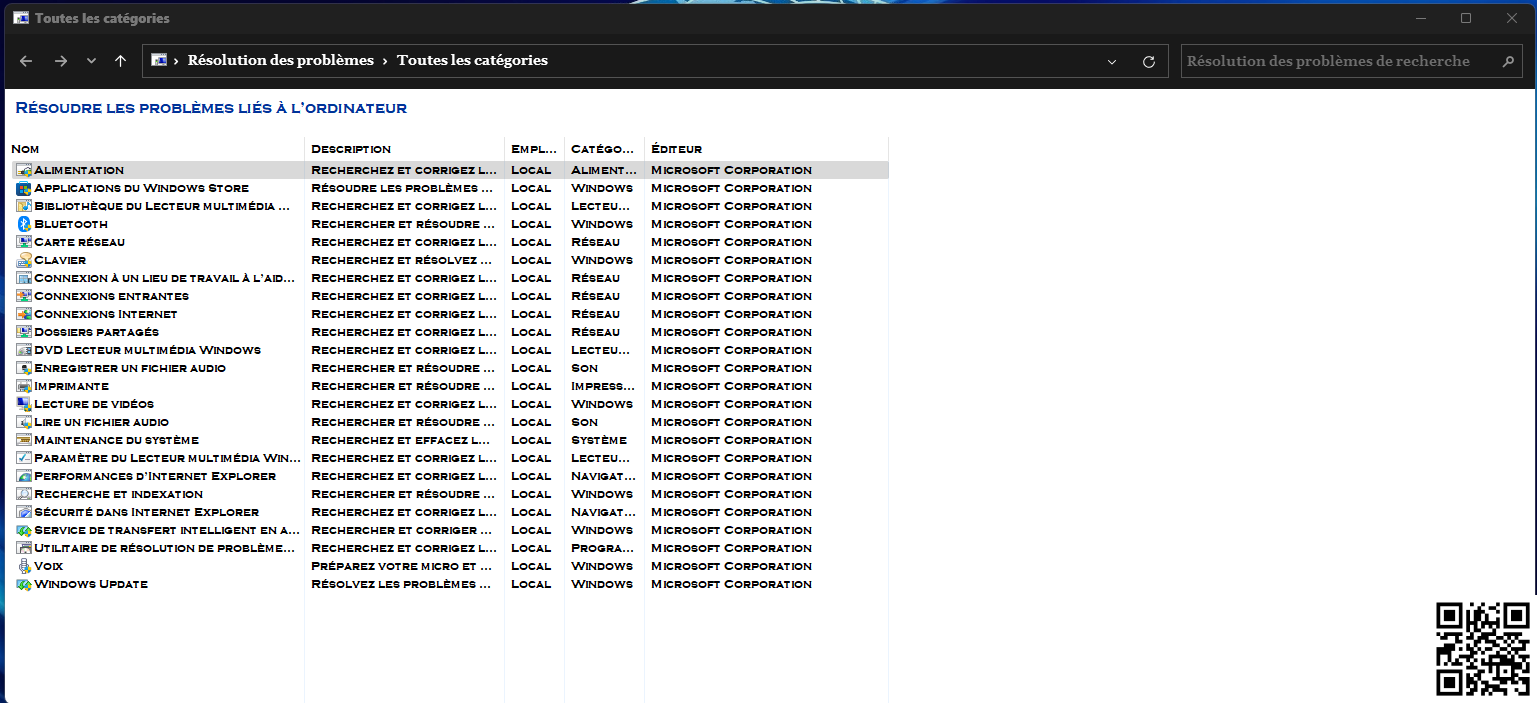
Task: Expand the chevron before Toutes les catégories
Action: click(385, 61)
